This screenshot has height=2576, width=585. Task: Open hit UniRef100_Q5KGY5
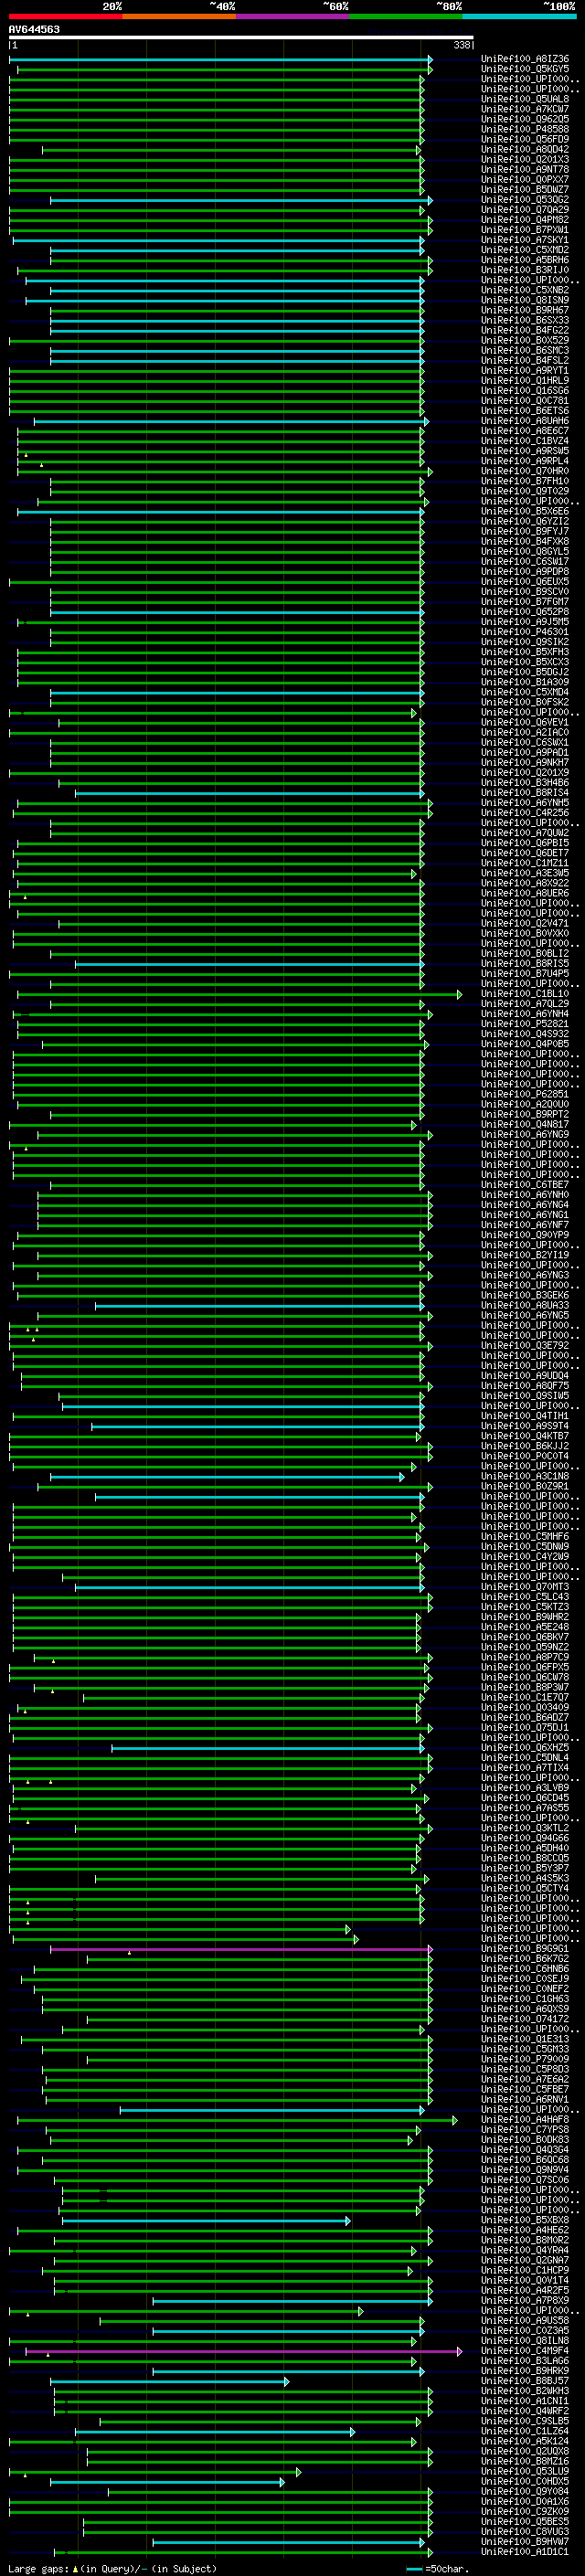(x=525, y=69)
